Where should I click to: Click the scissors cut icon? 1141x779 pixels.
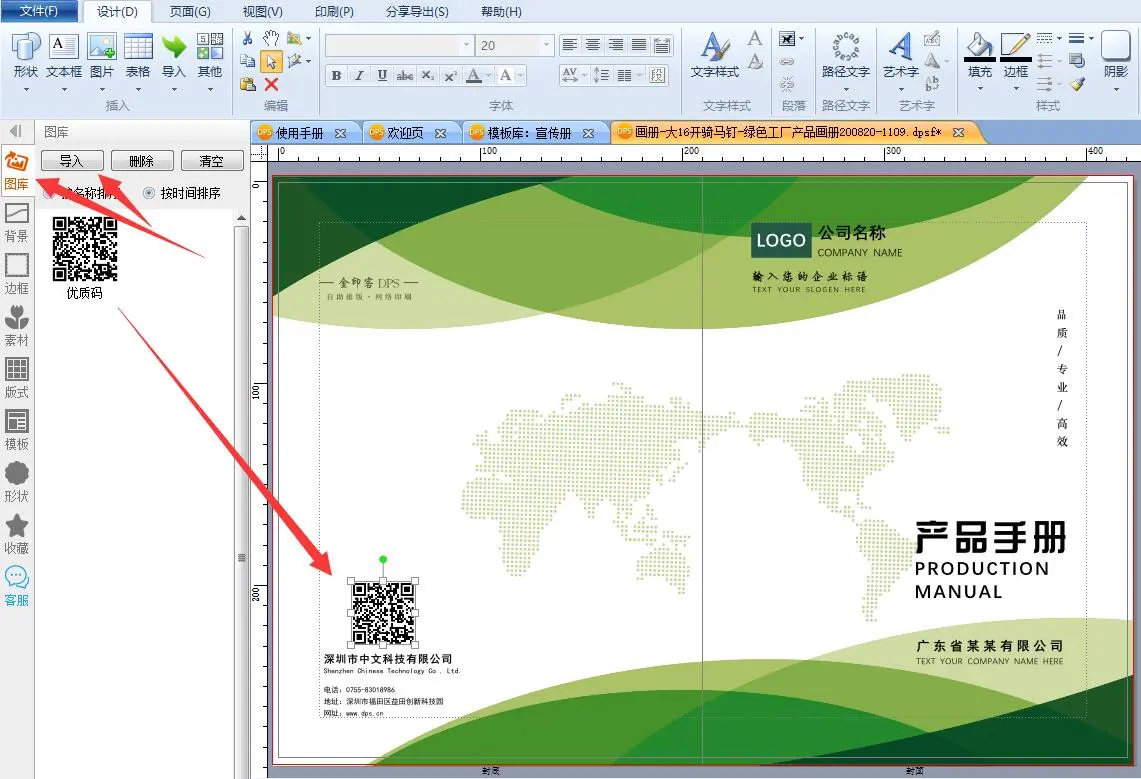[x=247, y=38]
